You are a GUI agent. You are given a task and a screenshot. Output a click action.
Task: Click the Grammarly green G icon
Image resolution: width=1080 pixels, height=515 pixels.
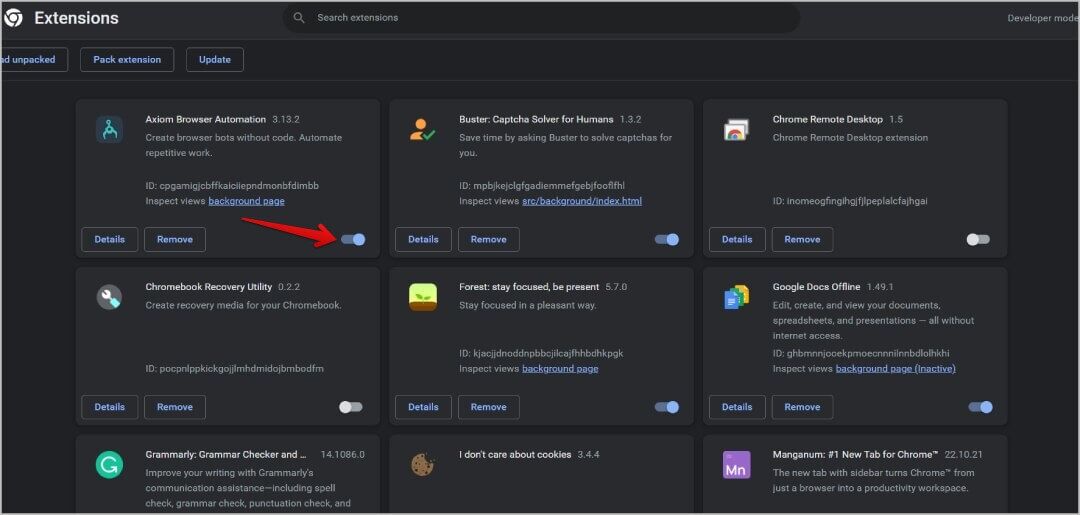[109, 465]
